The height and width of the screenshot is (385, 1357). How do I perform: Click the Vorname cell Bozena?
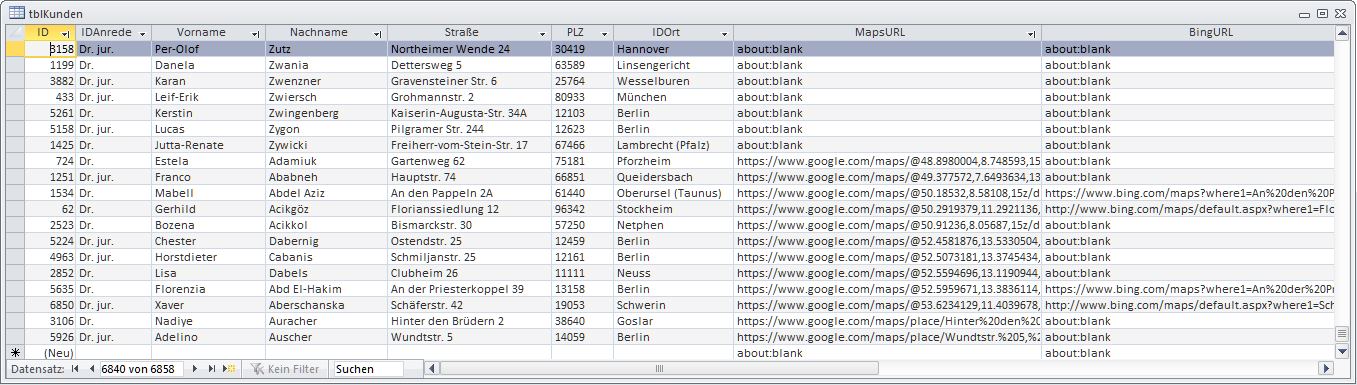click(208, 225)
